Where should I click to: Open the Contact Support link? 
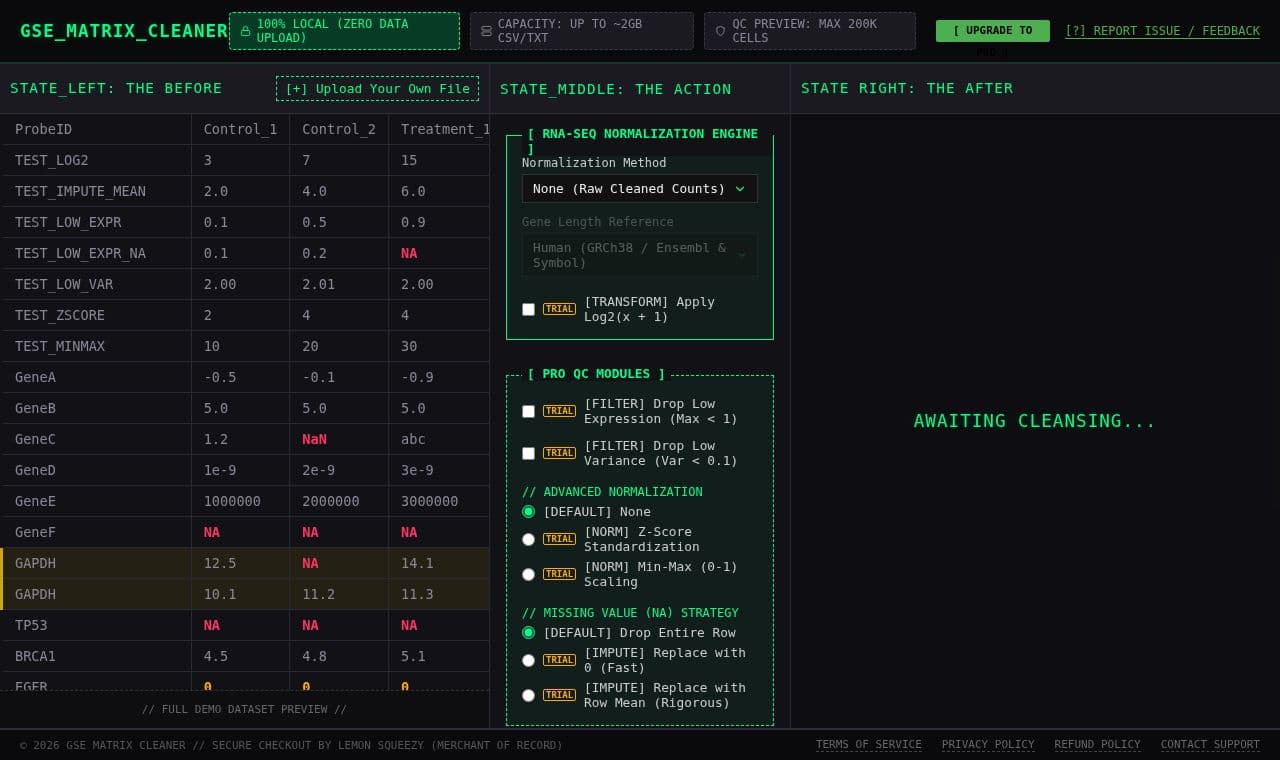coord(1210,745)
